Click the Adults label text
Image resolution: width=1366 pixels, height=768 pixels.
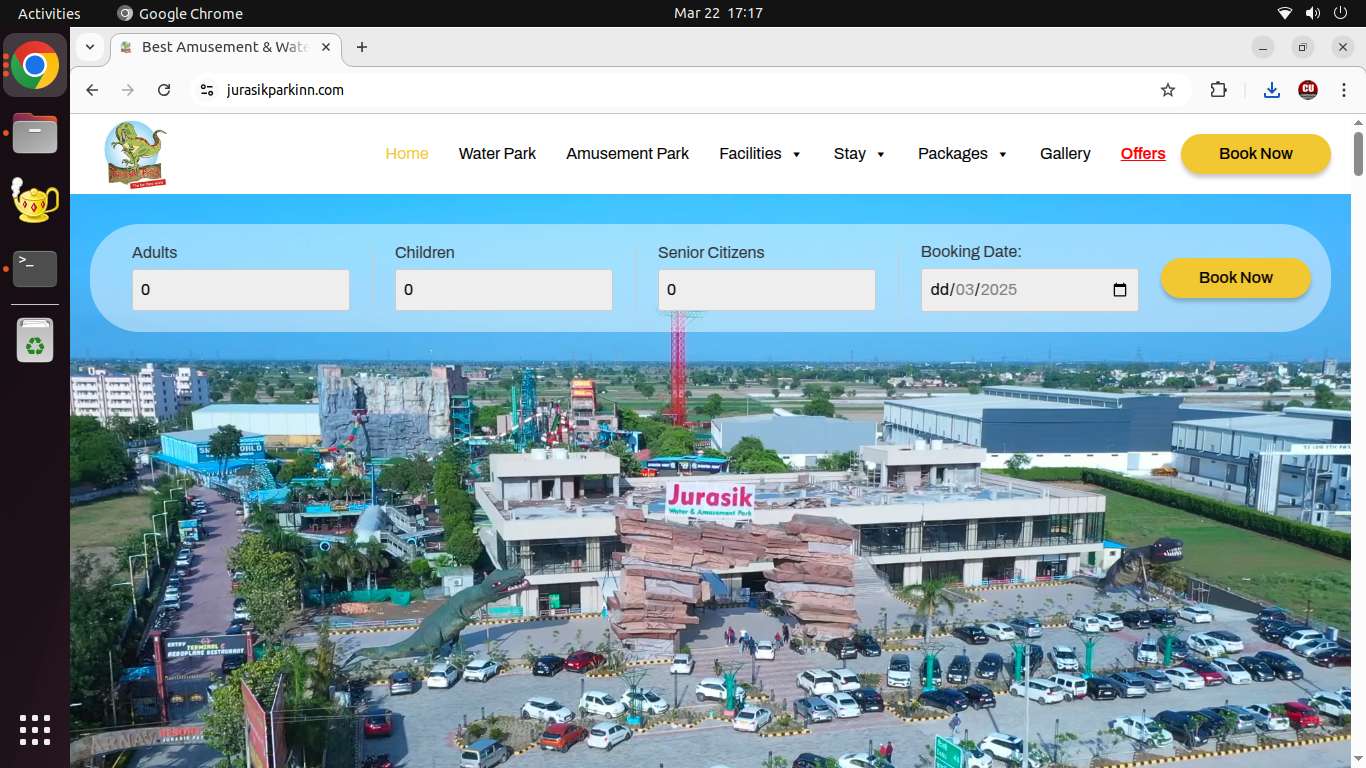tap(154, 253)
